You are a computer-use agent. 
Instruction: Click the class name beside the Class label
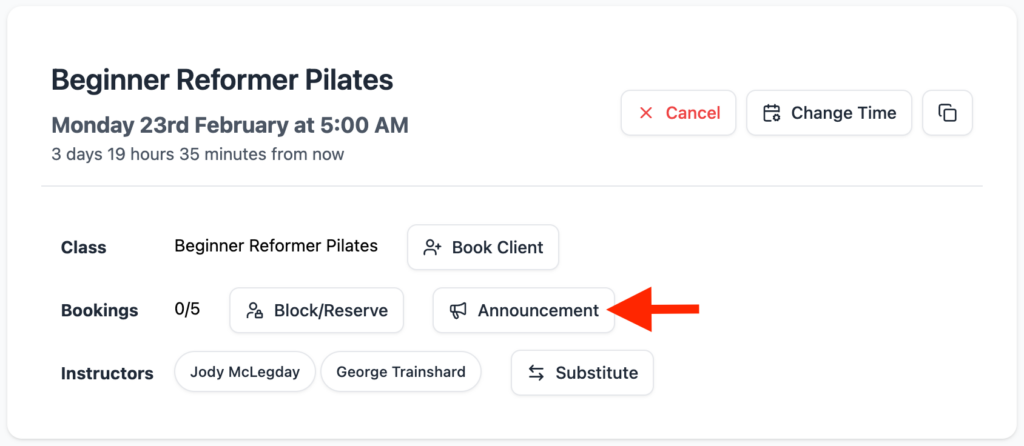(x=276, y=246)
